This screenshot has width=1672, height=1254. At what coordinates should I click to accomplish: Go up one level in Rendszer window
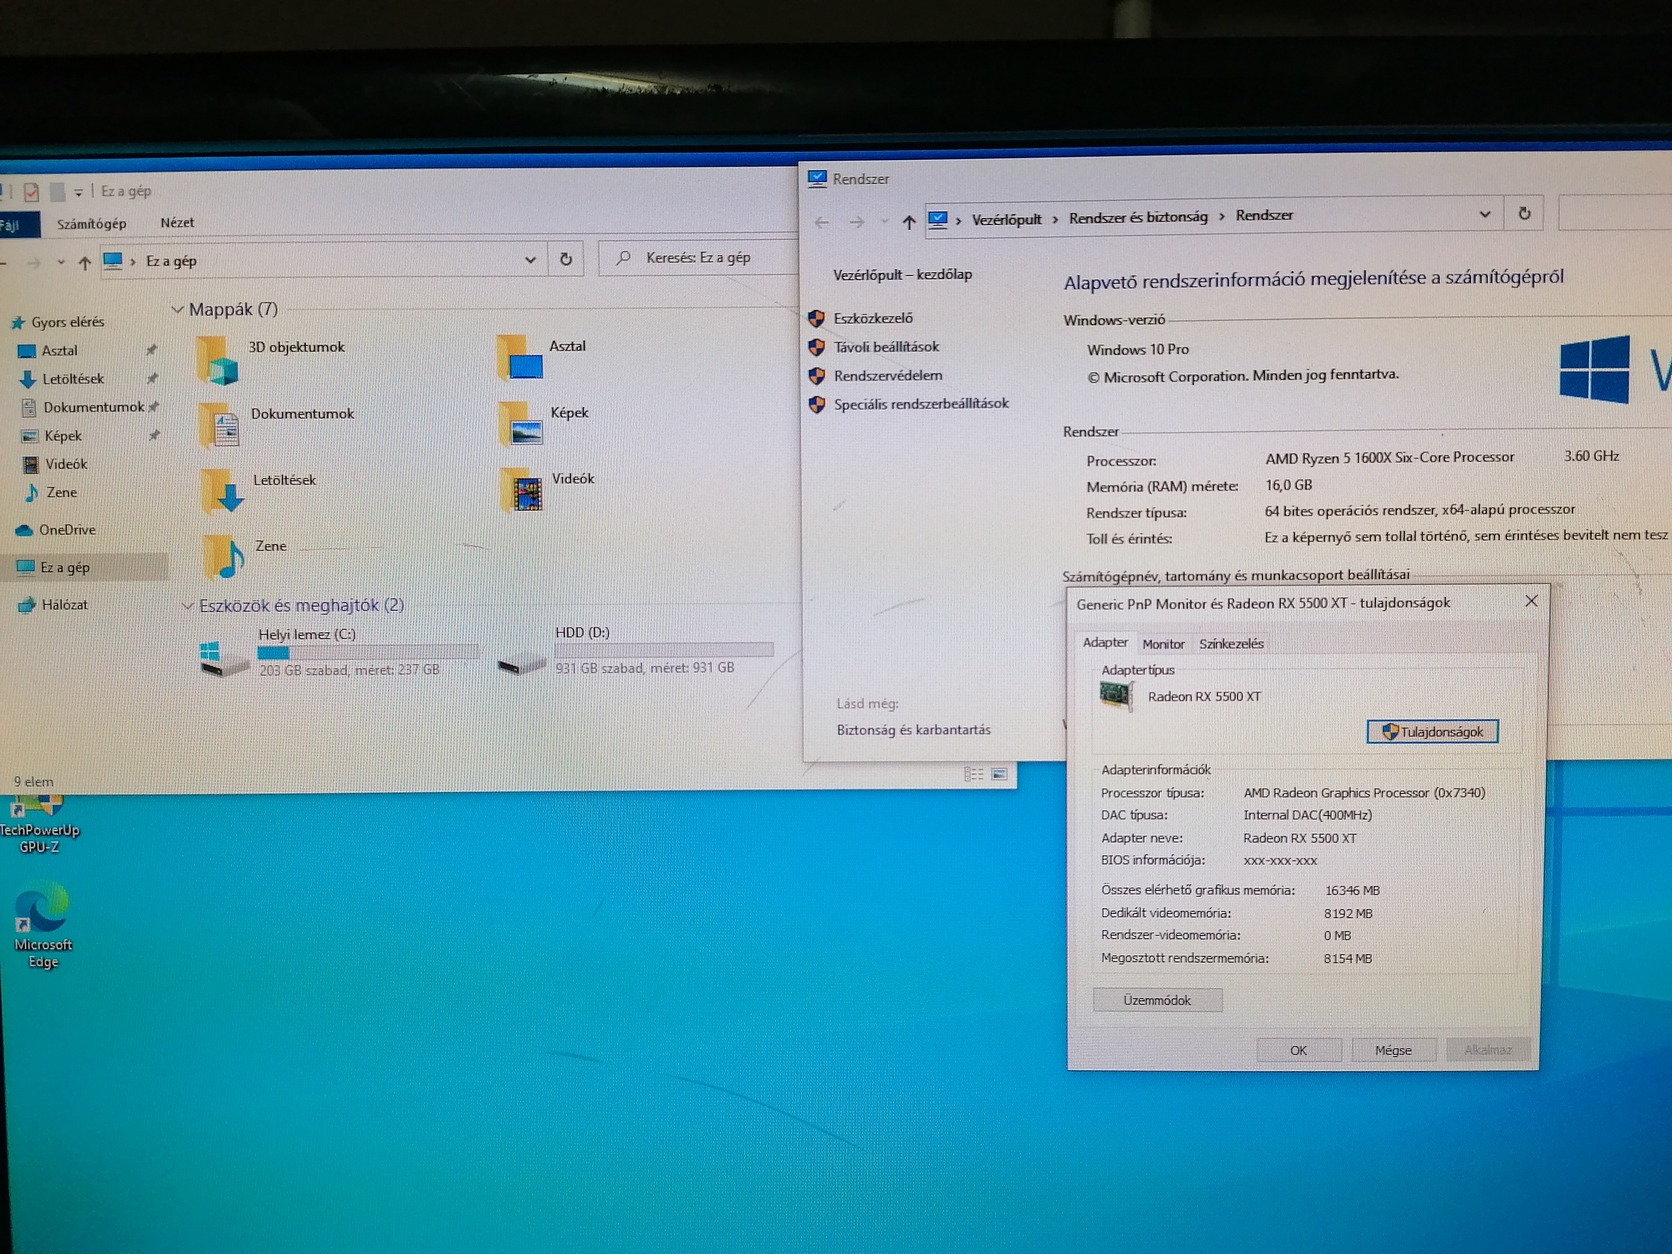(908, 222)
